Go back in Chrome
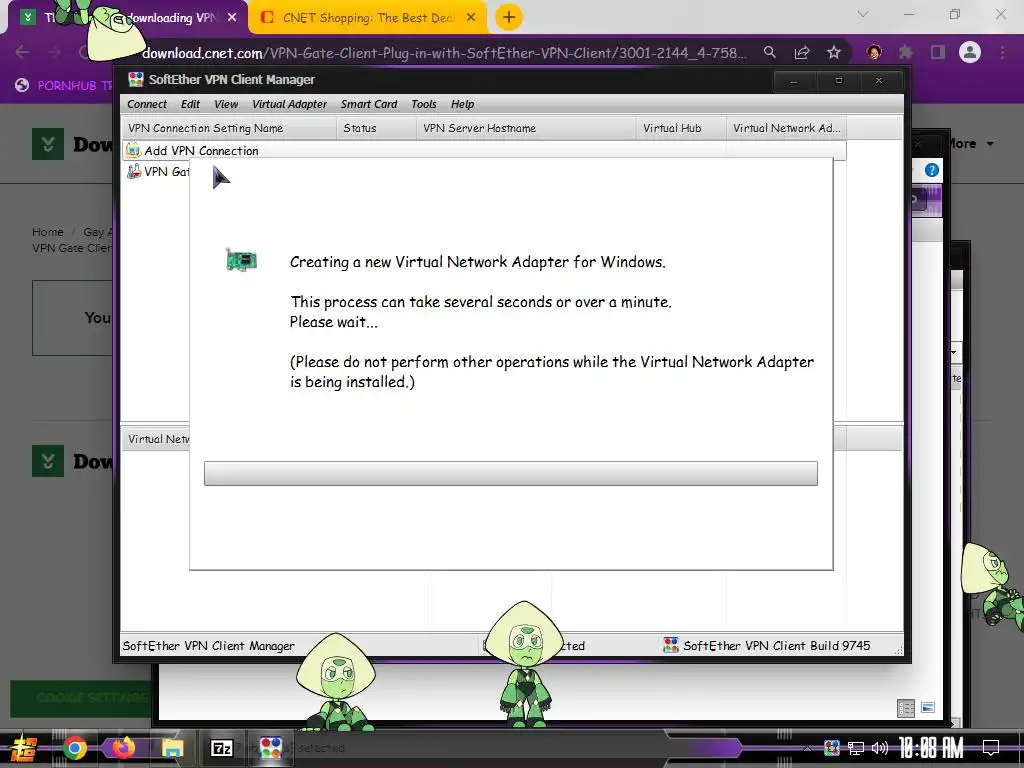Viewport: 1024px width, 768px height. coord(22,52)
